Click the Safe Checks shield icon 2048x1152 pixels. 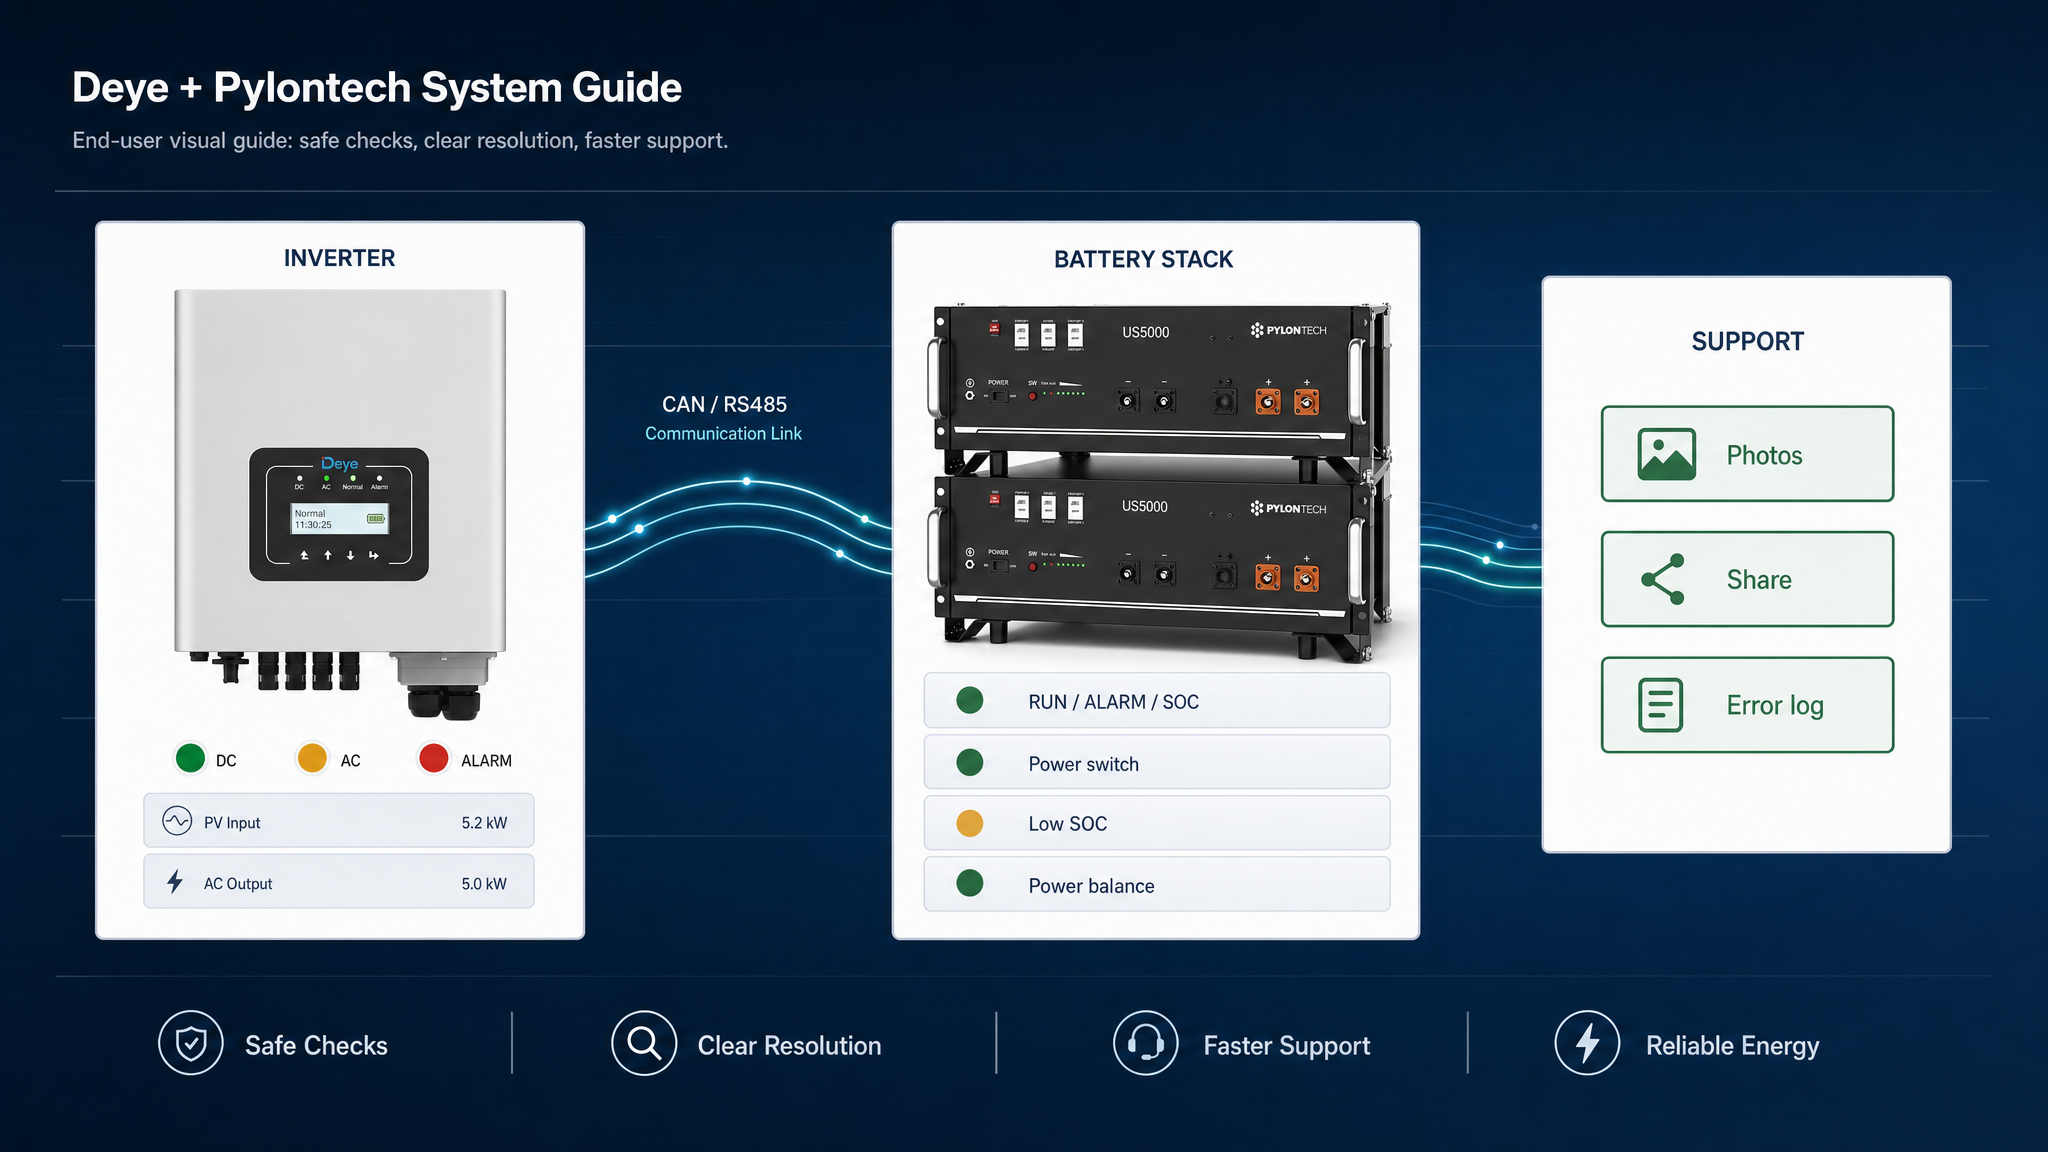(x=190, y=1043)
